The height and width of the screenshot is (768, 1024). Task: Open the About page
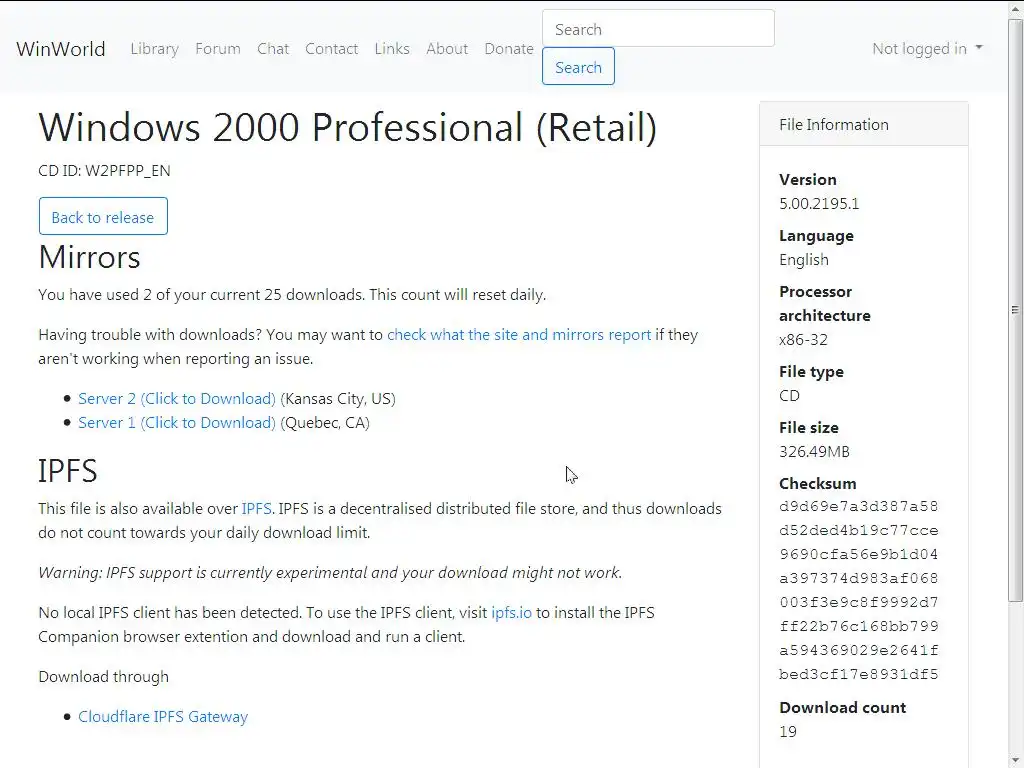447,49
